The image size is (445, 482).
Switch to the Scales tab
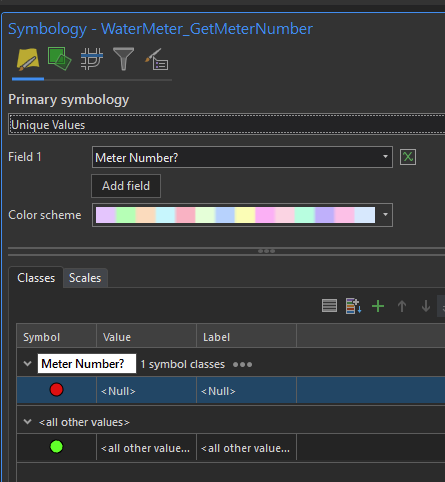click(x=85, y=278)
